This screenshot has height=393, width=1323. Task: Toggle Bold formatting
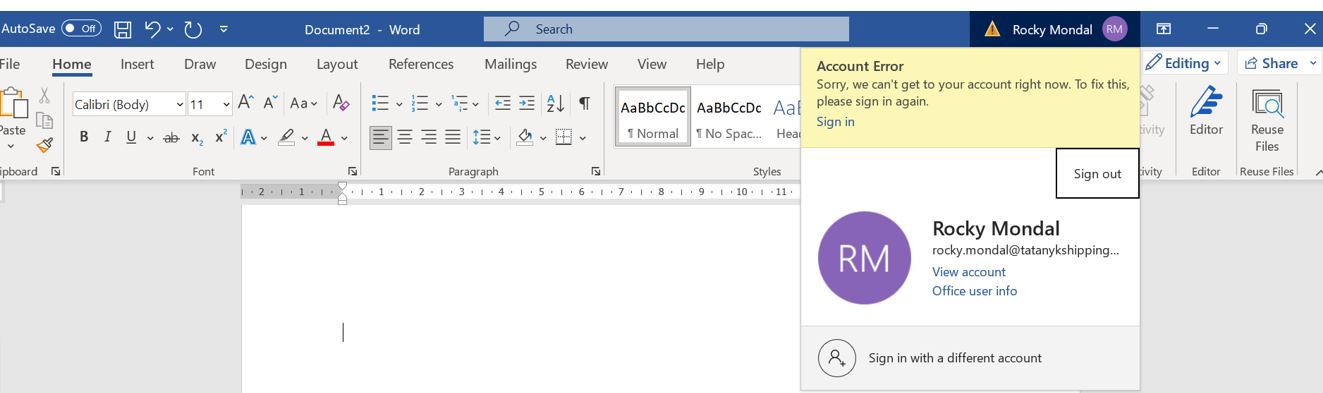click(84, 138)
